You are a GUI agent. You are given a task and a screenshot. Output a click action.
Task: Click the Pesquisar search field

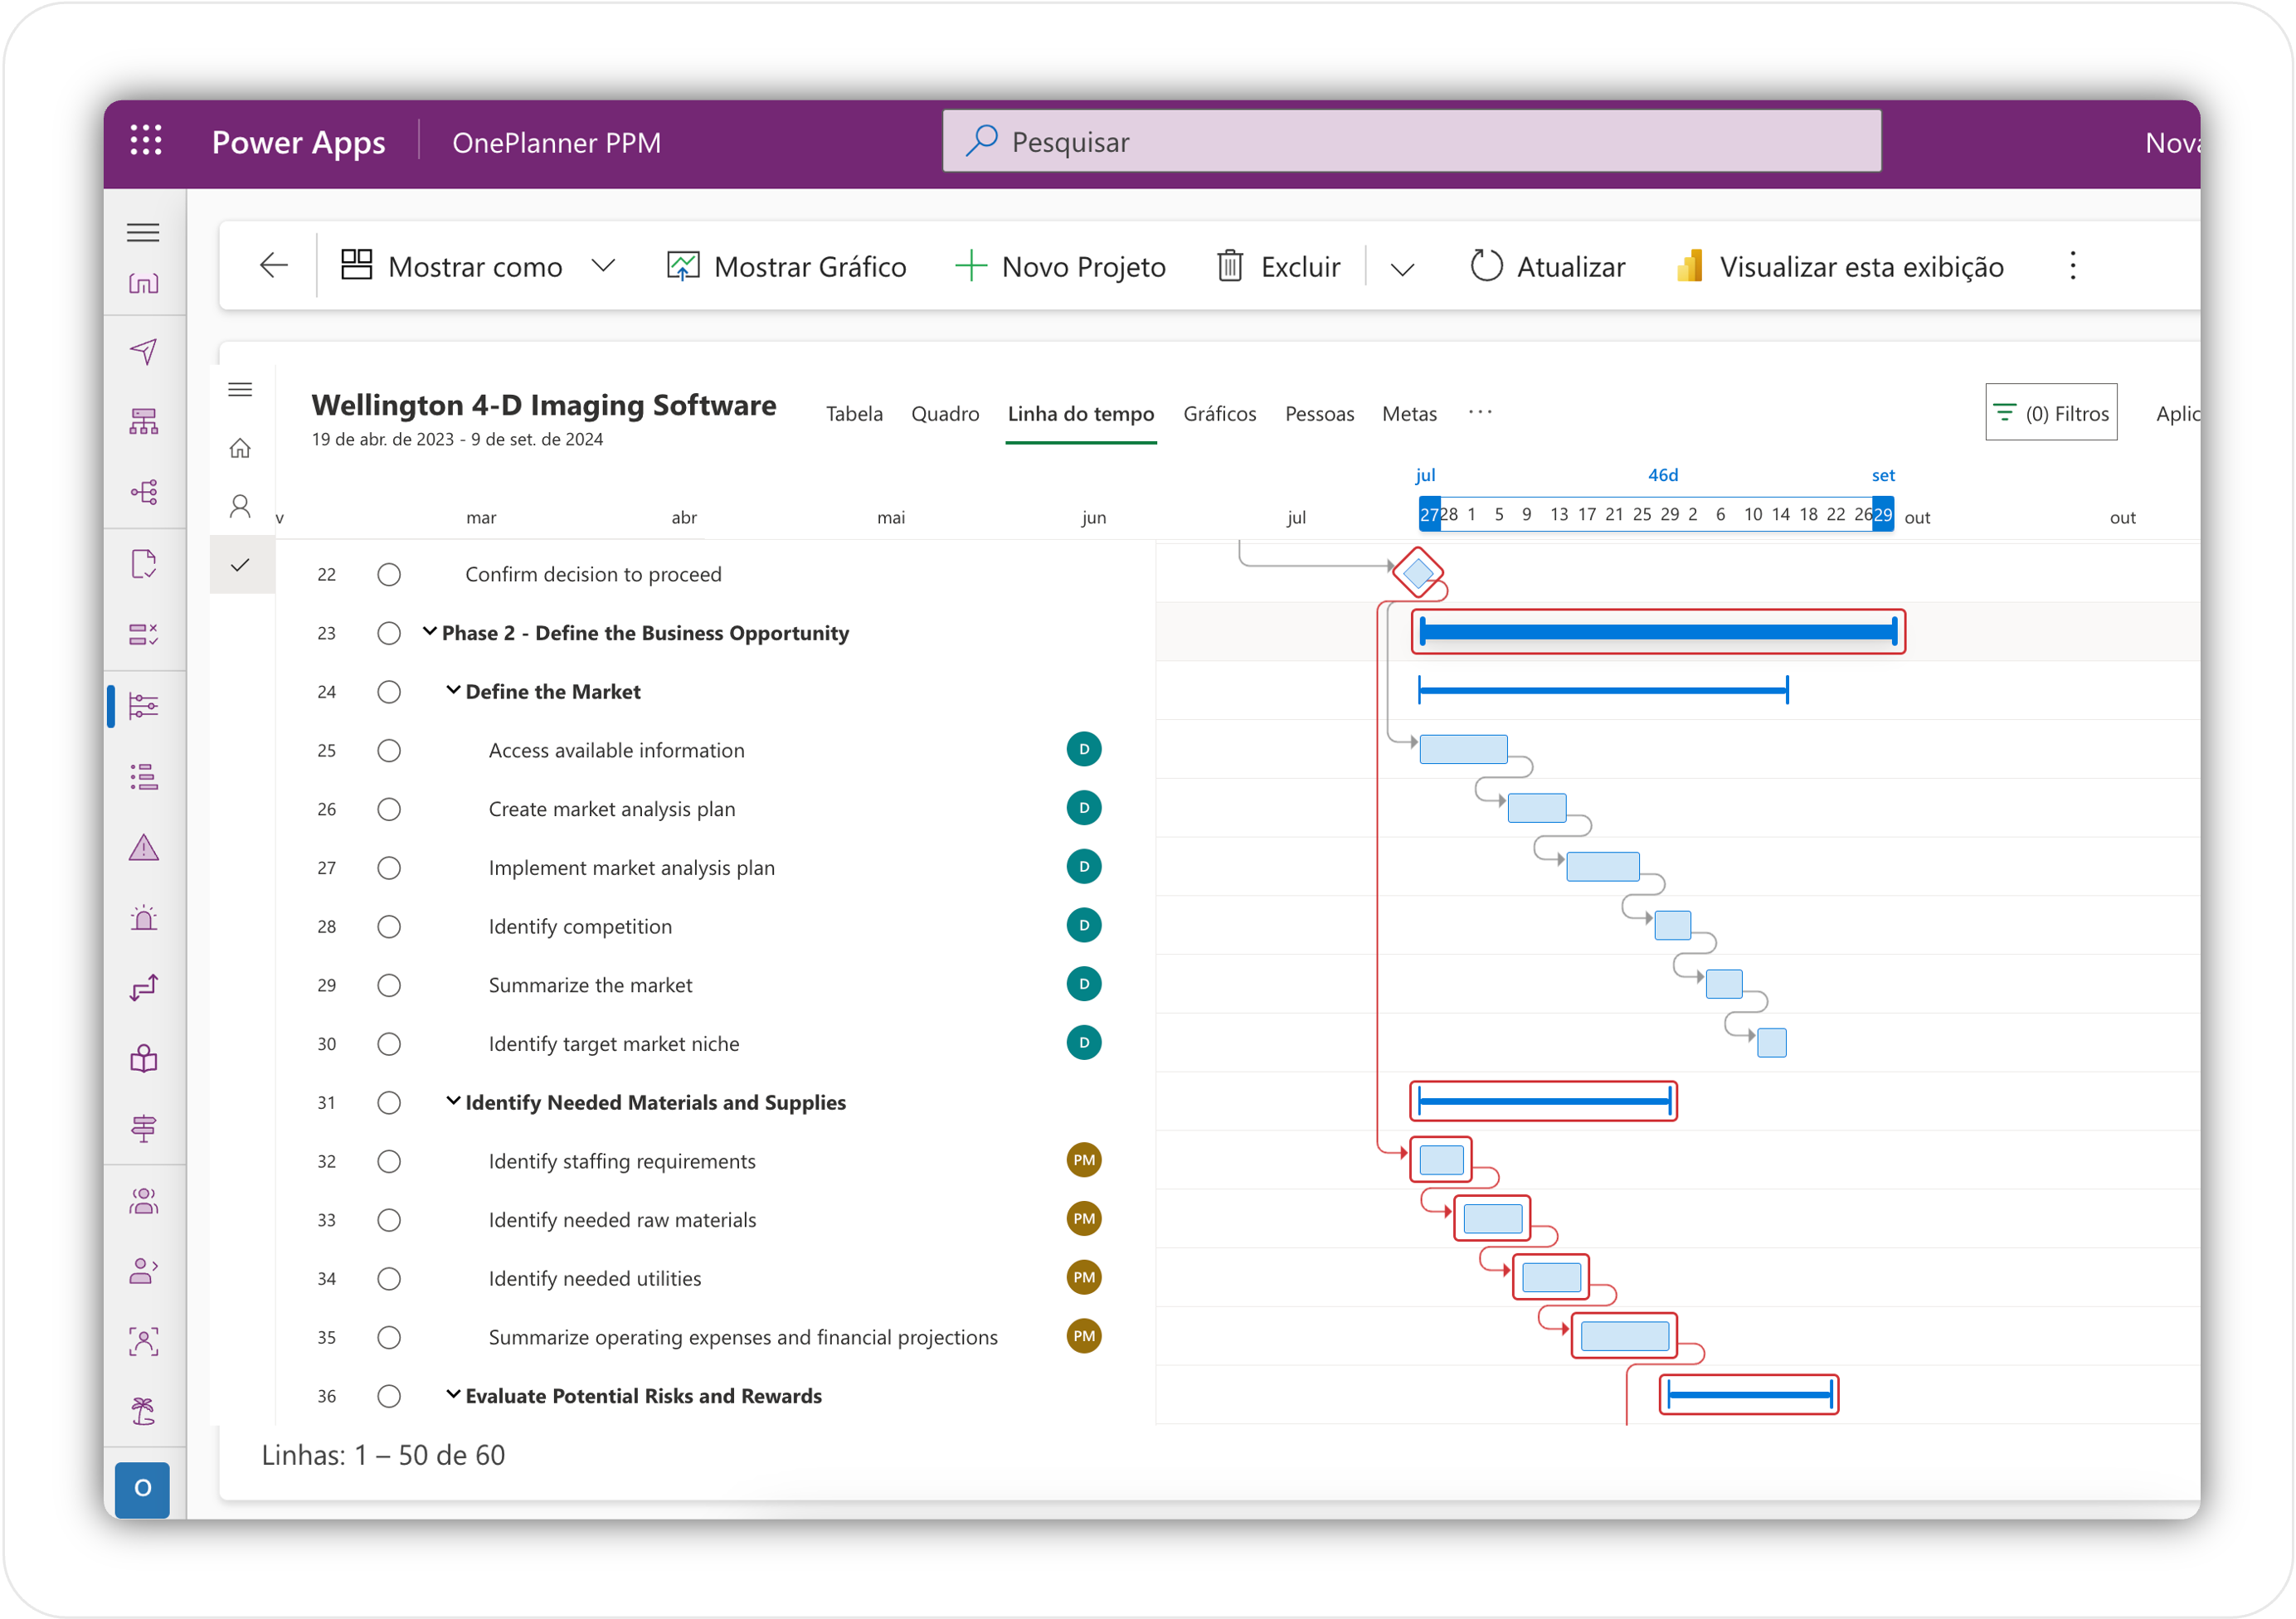coord(1411,141)
